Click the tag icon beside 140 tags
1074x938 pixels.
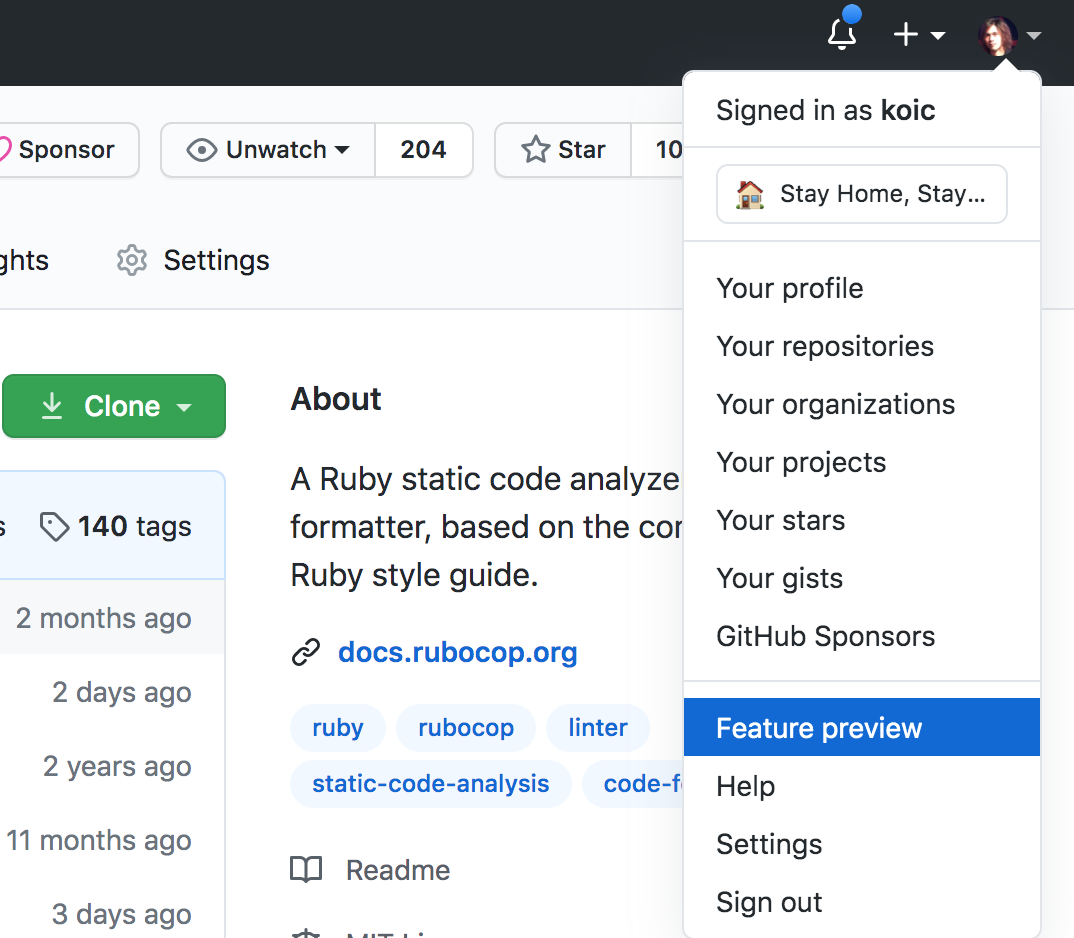click(x=57, y=525)
